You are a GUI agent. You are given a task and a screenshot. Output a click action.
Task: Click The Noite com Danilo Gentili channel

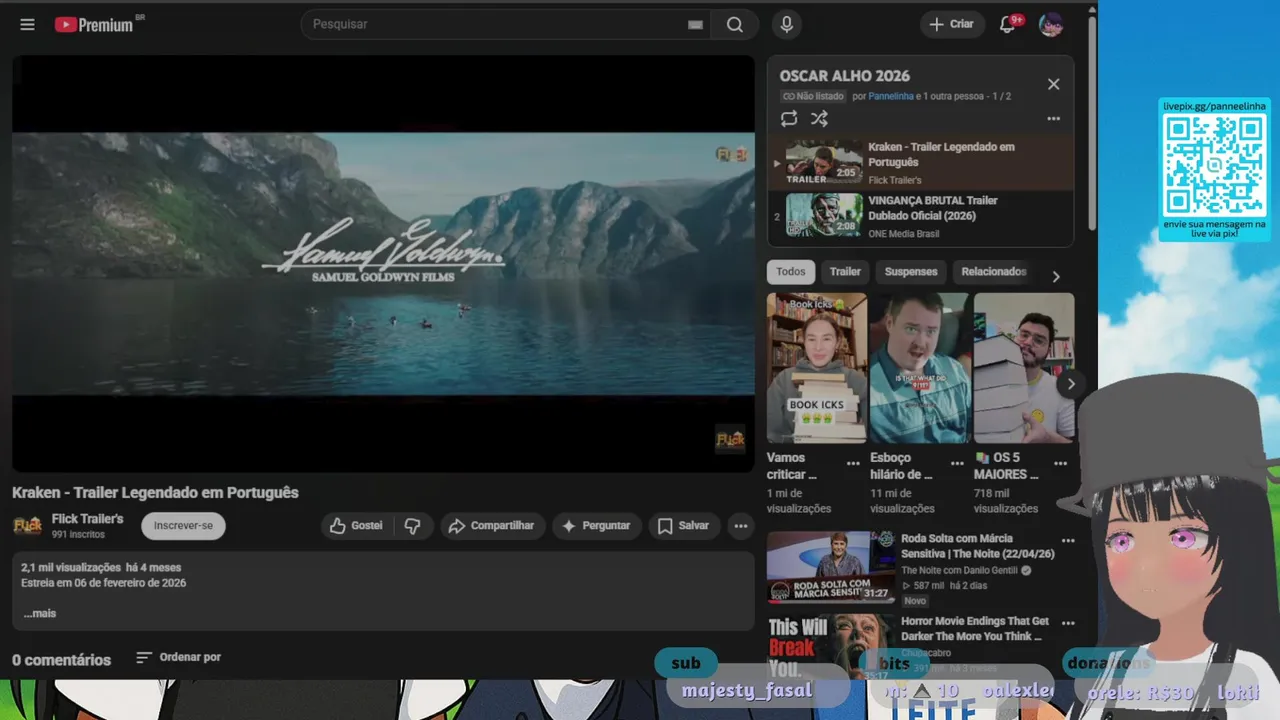959,571
